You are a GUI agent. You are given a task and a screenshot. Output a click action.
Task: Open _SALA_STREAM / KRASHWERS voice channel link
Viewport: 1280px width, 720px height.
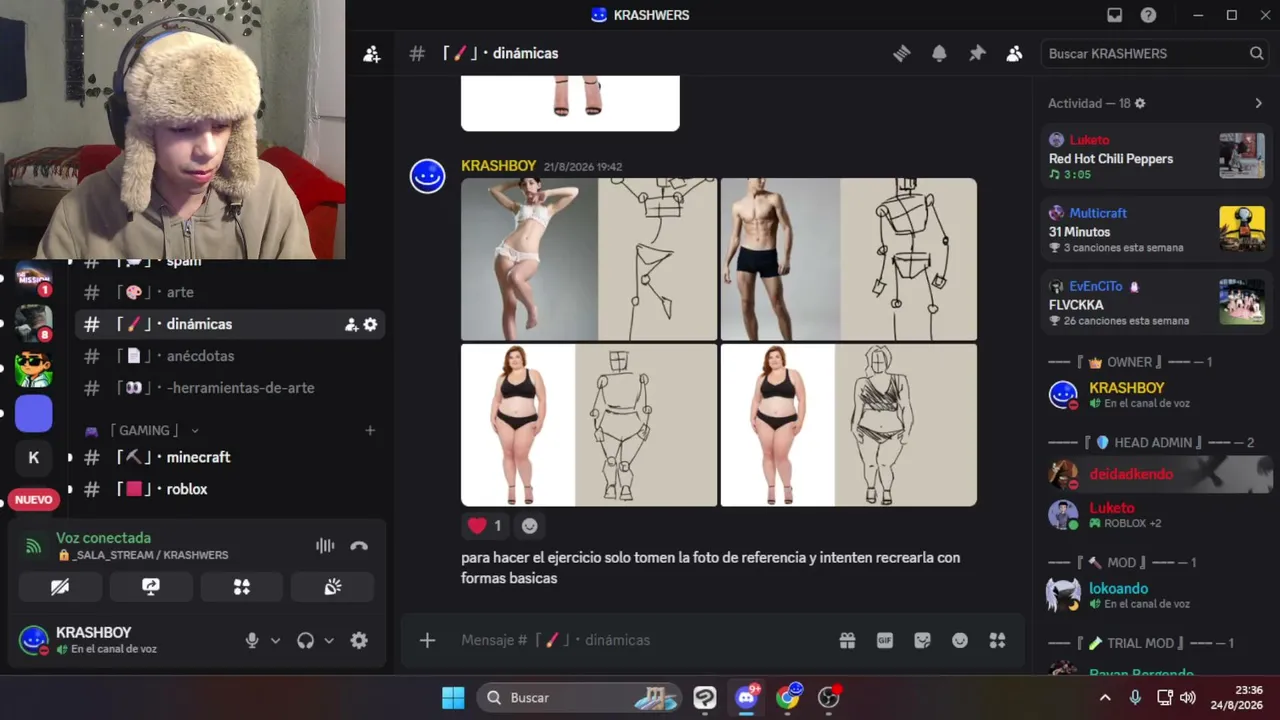[143, 555]
